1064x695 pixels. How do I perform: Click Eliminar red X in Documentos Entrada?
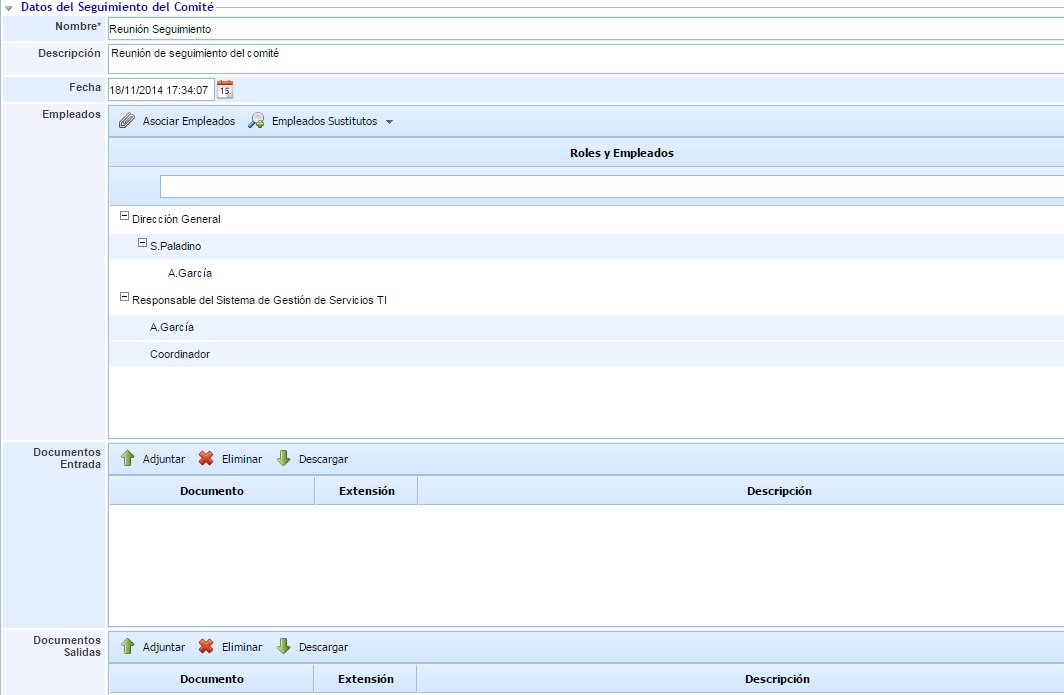(x=206, y=459)
